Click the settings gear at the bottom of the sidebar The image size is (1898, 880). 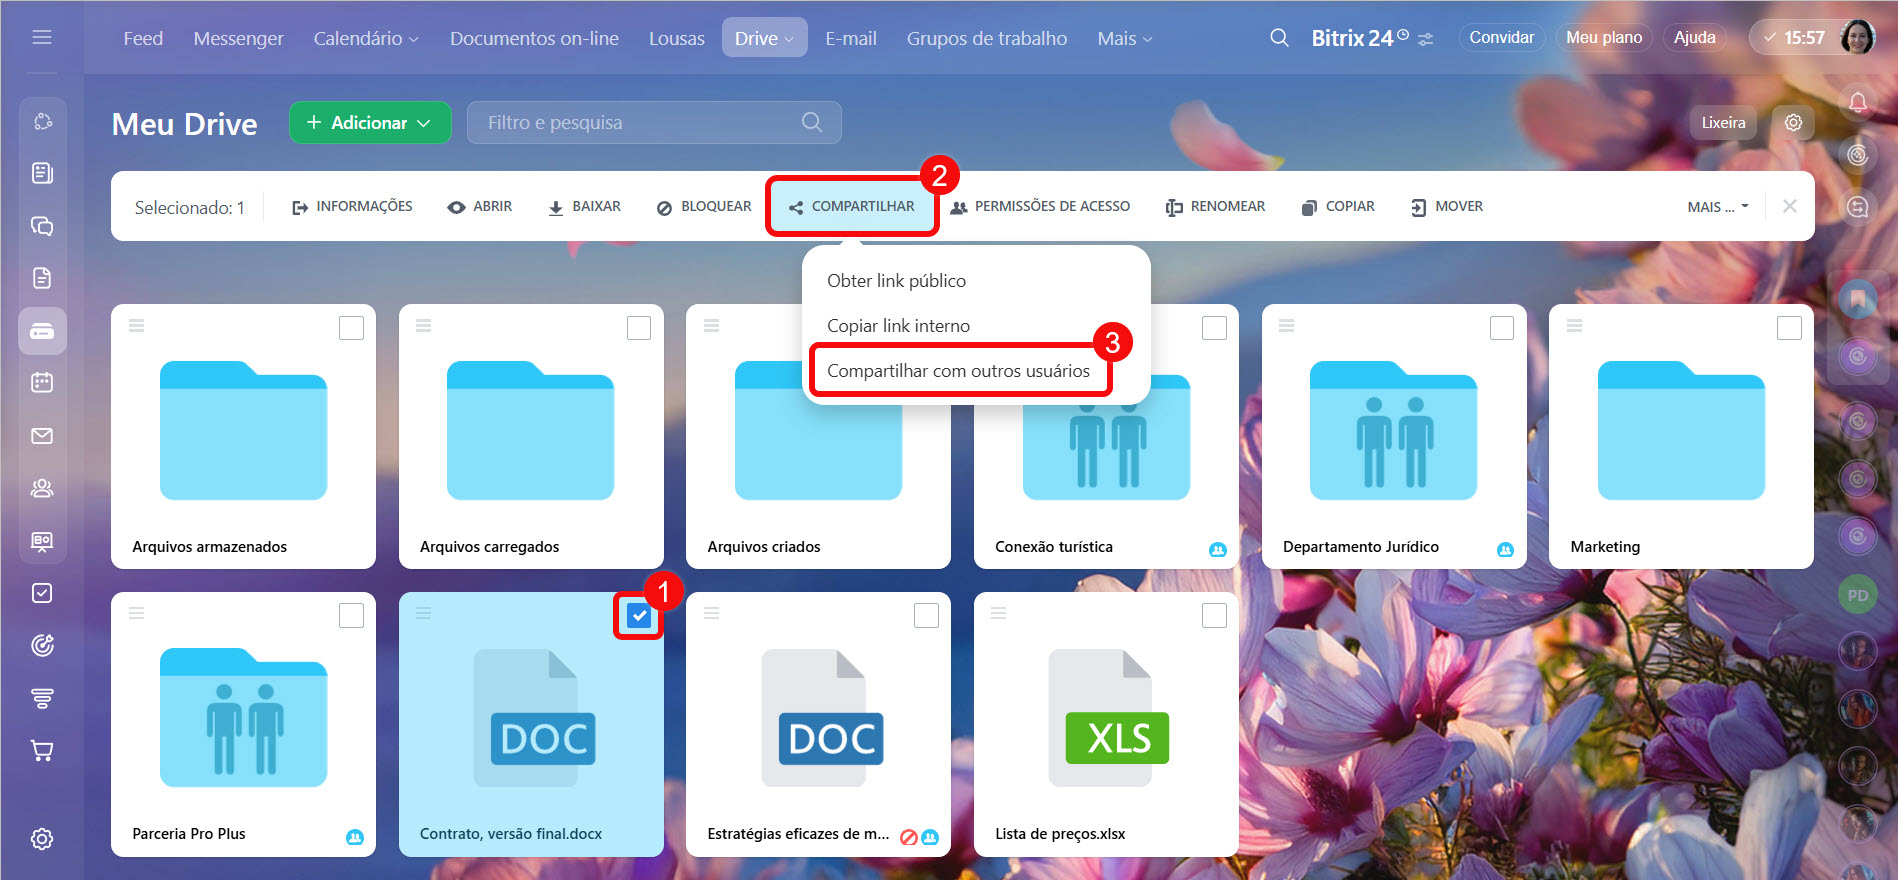42,839
